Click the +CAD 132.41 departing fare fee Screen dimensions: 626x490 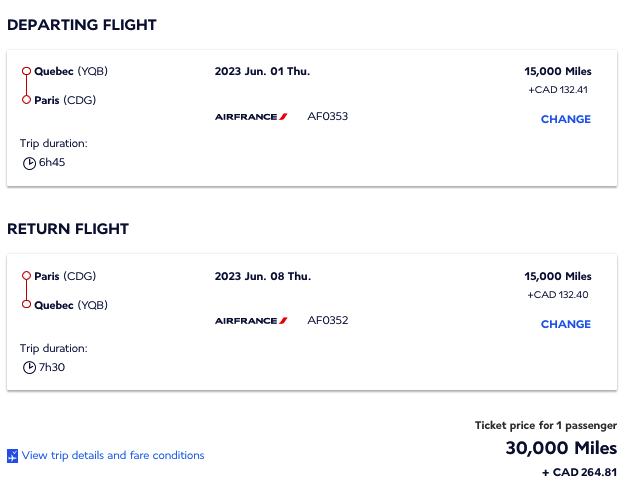pyautogui.click(x=559, y=90)
